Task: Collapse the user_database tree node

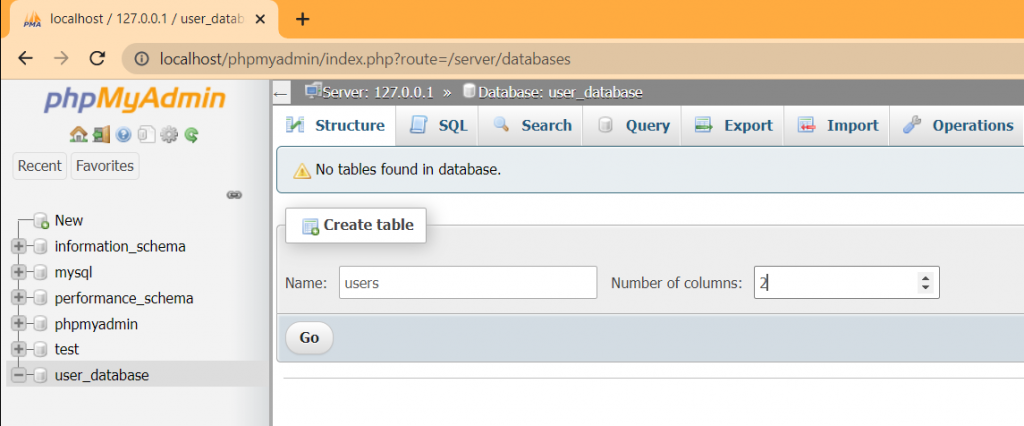Action: click(18, 375)
